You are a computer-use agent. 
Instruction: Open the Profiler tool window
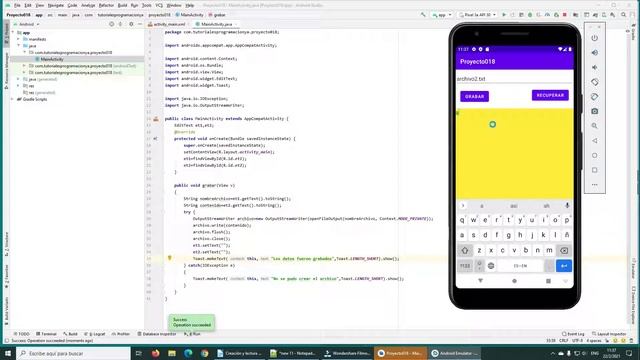point(121,334)
